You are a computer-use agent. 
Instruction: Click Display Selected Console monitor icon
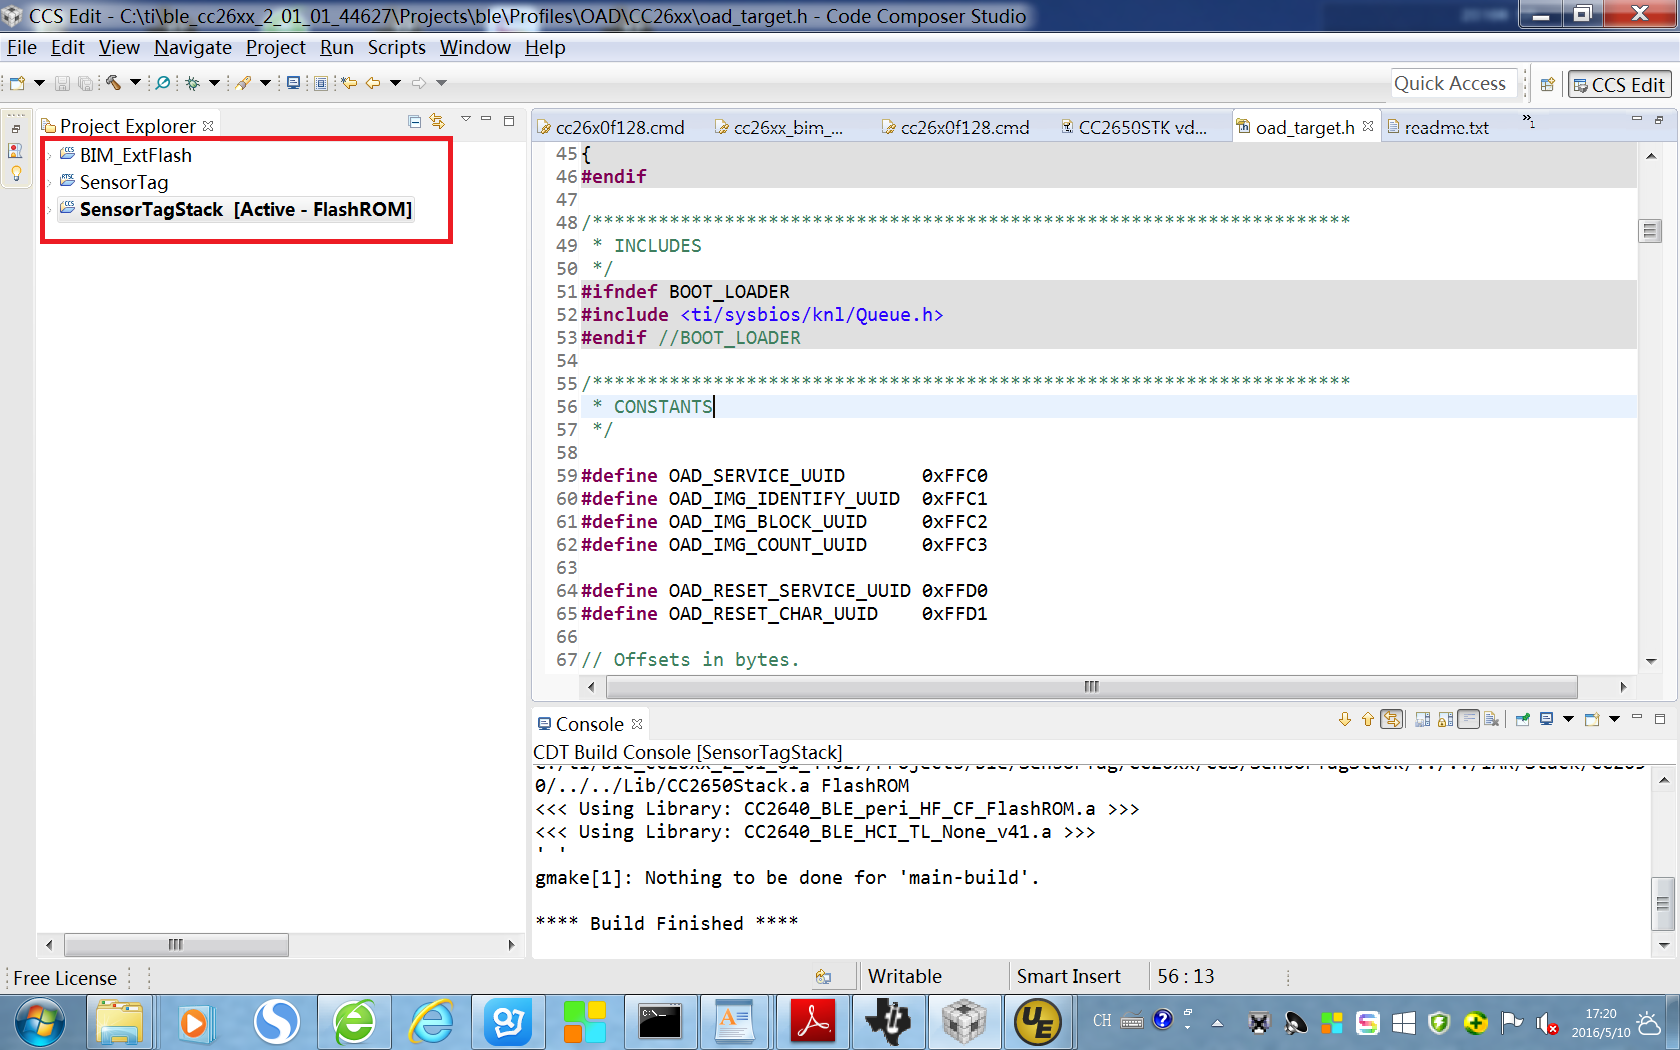tap(1547, 719)
